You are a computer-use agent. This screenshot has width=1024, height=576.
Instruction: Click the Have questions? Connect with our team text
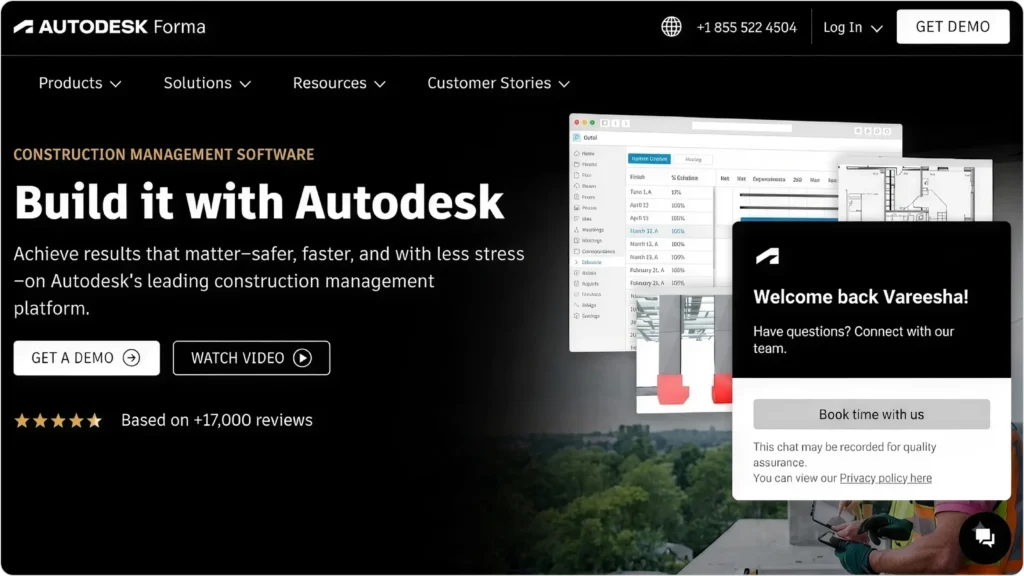pos(854,340)
